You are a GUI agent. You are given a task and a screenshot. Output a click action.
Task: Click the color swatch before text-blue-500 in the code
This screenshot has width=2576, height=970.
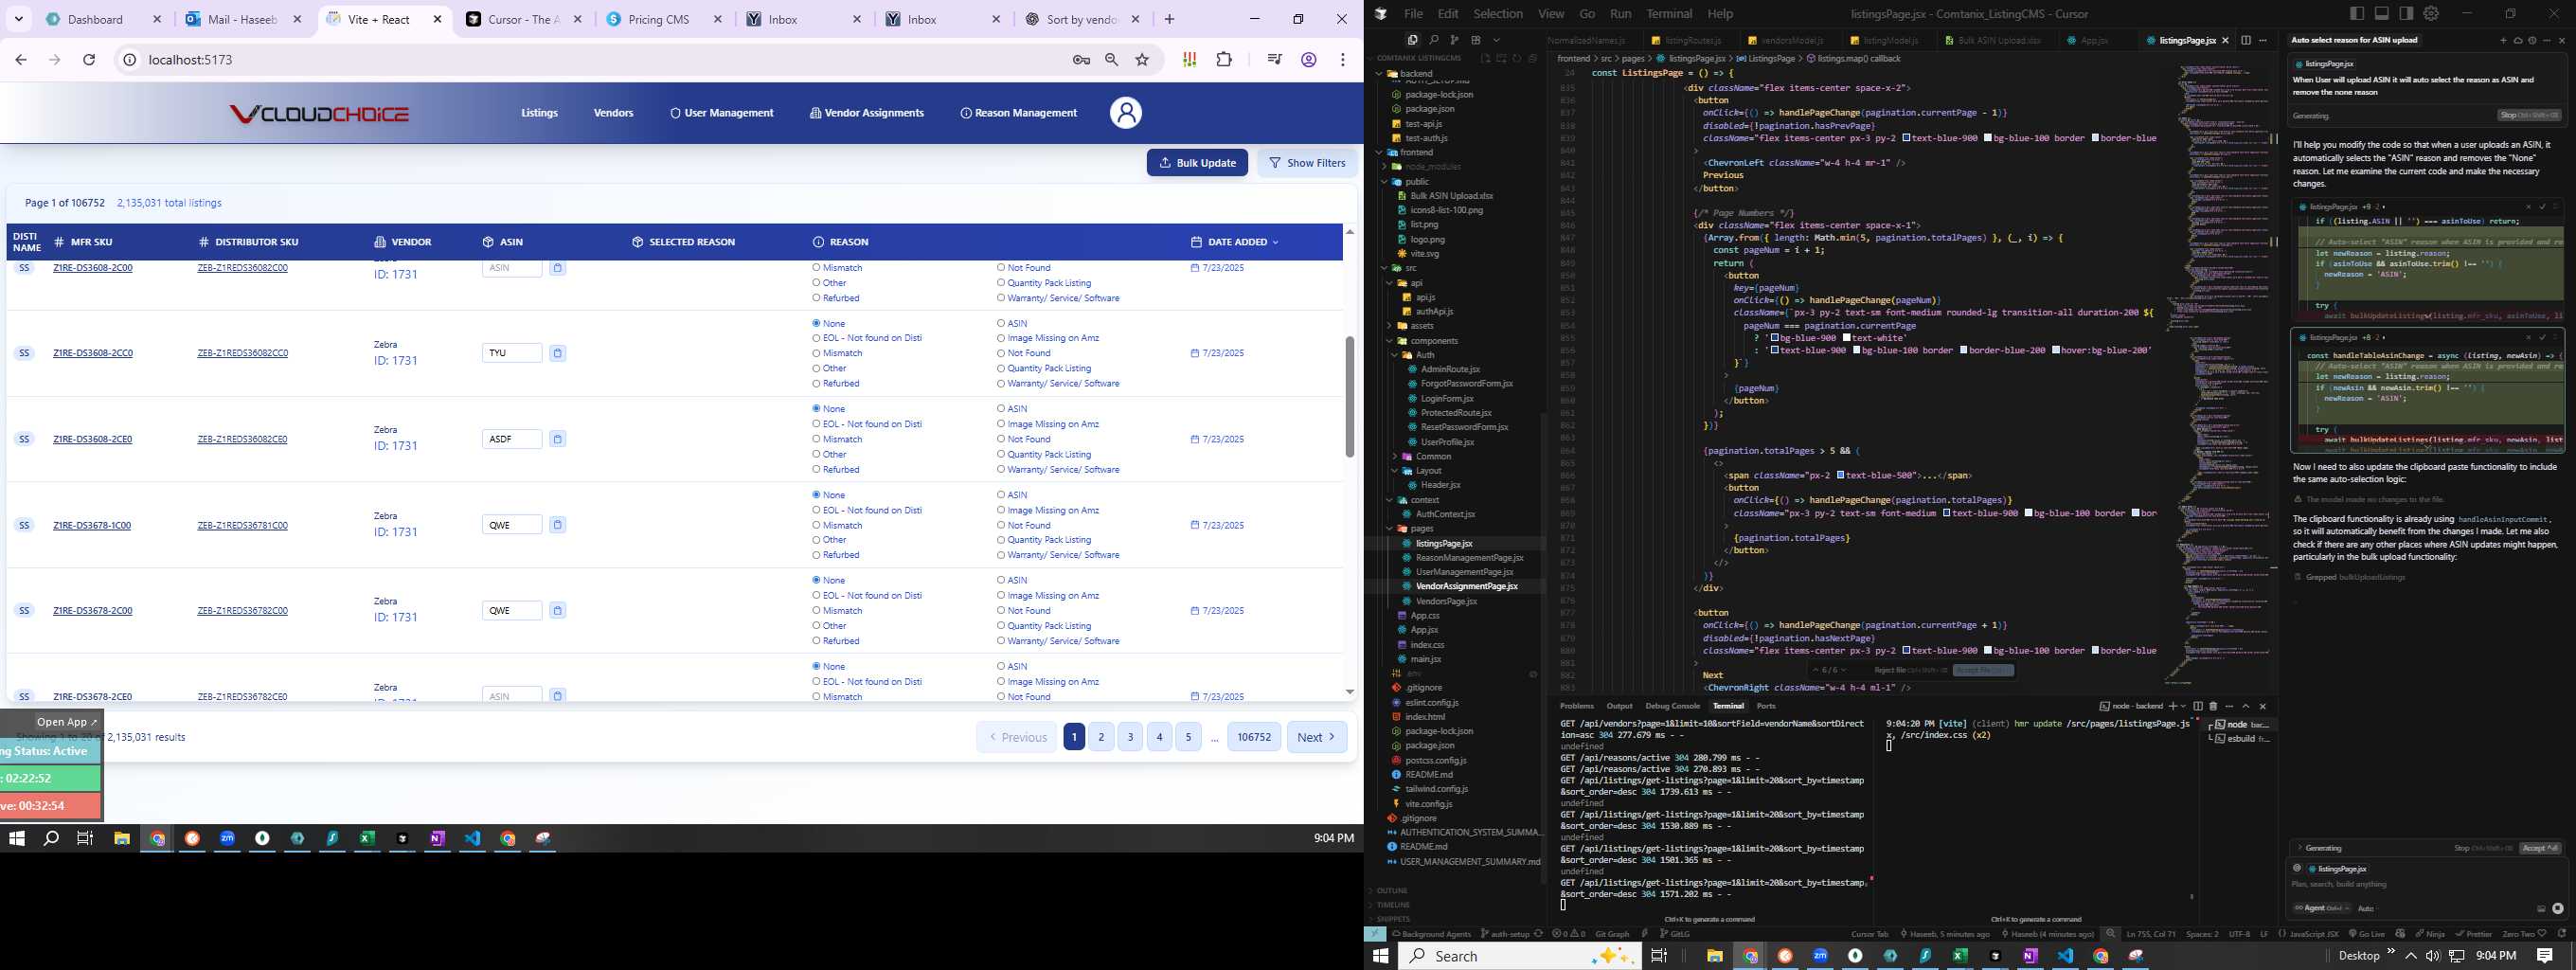(x=1841, y=475)
